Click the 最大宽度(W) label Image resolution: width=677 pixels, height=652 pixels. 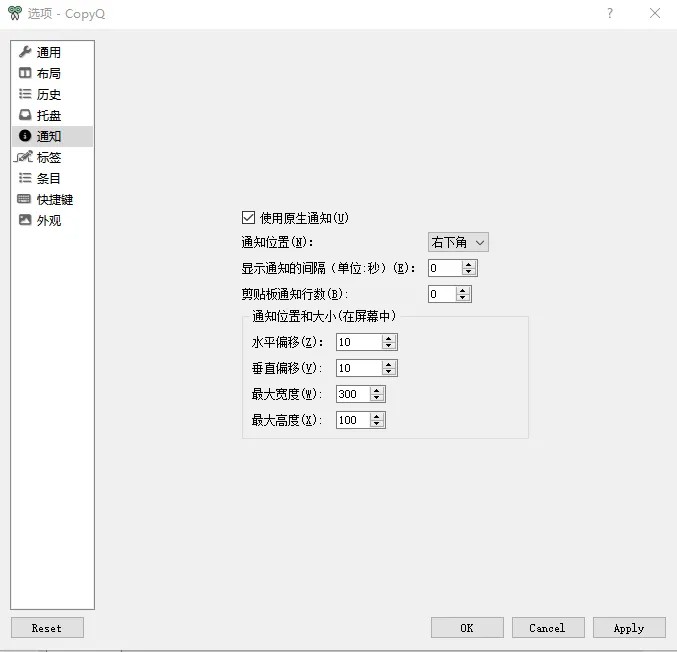[287, 394]
